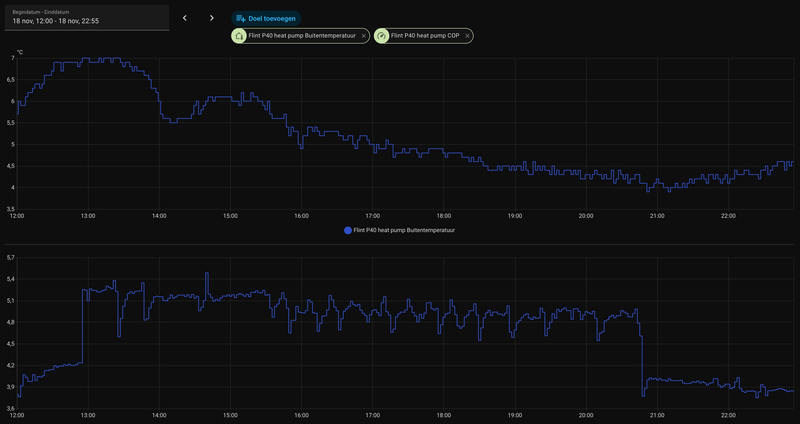Click the °C unit label of temperature chart
The width and height of the screenshot is (800, 424).
point(19,51)
